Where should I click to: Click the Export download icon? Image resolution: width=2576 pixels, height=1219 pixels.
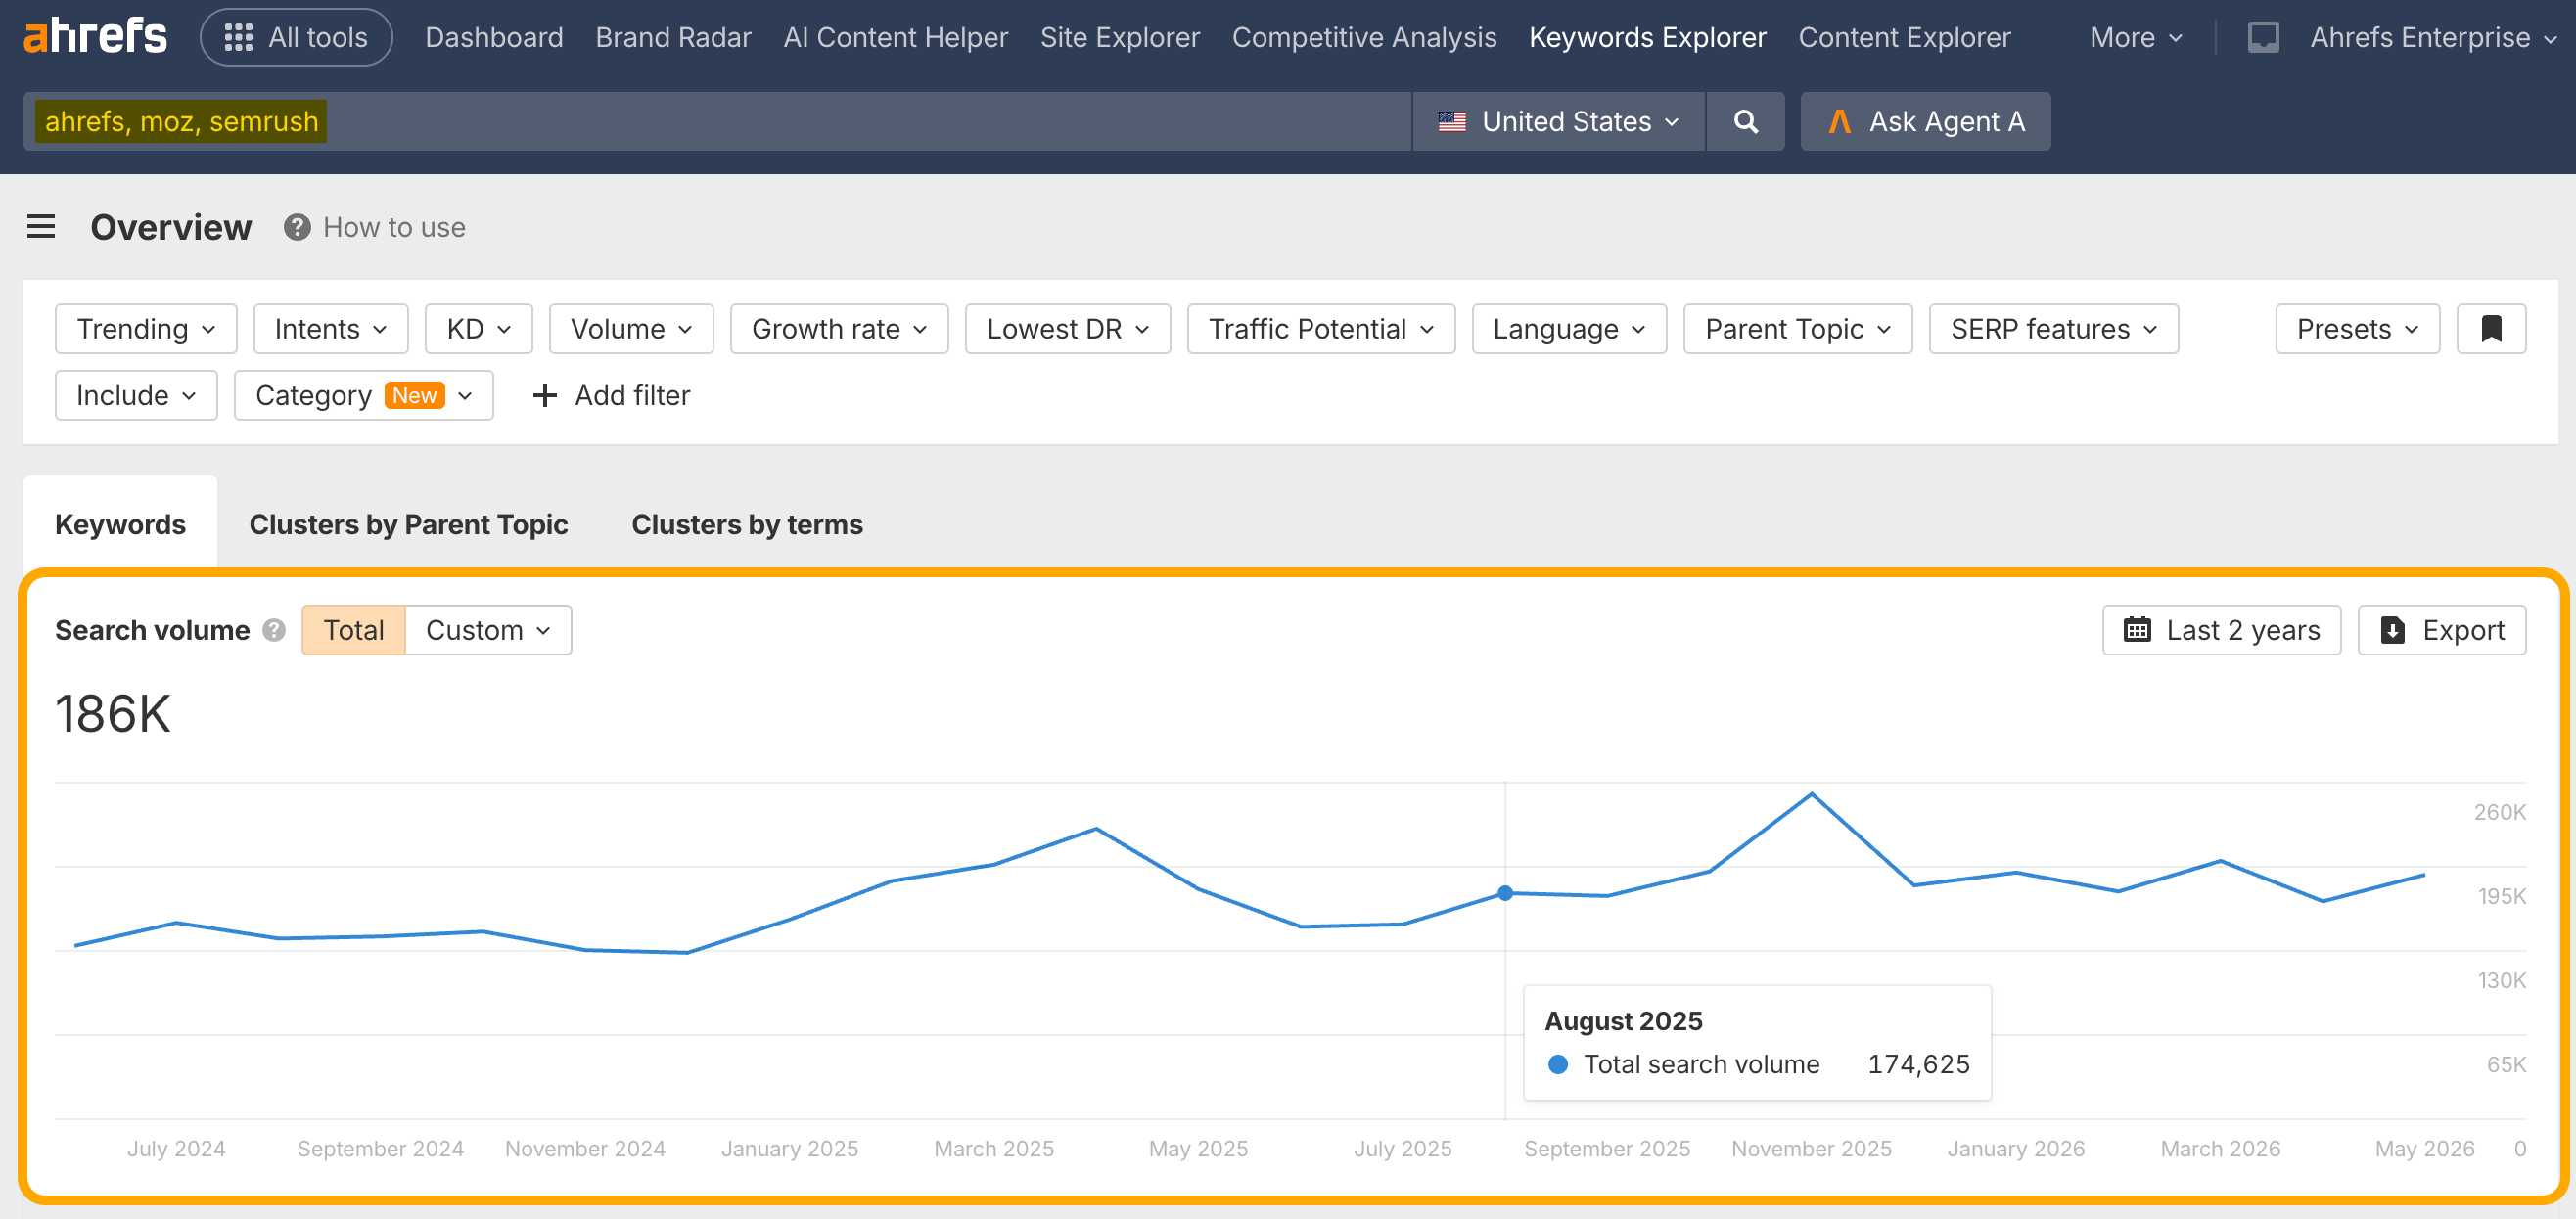pyautogui.click(x=2393, y=630)
